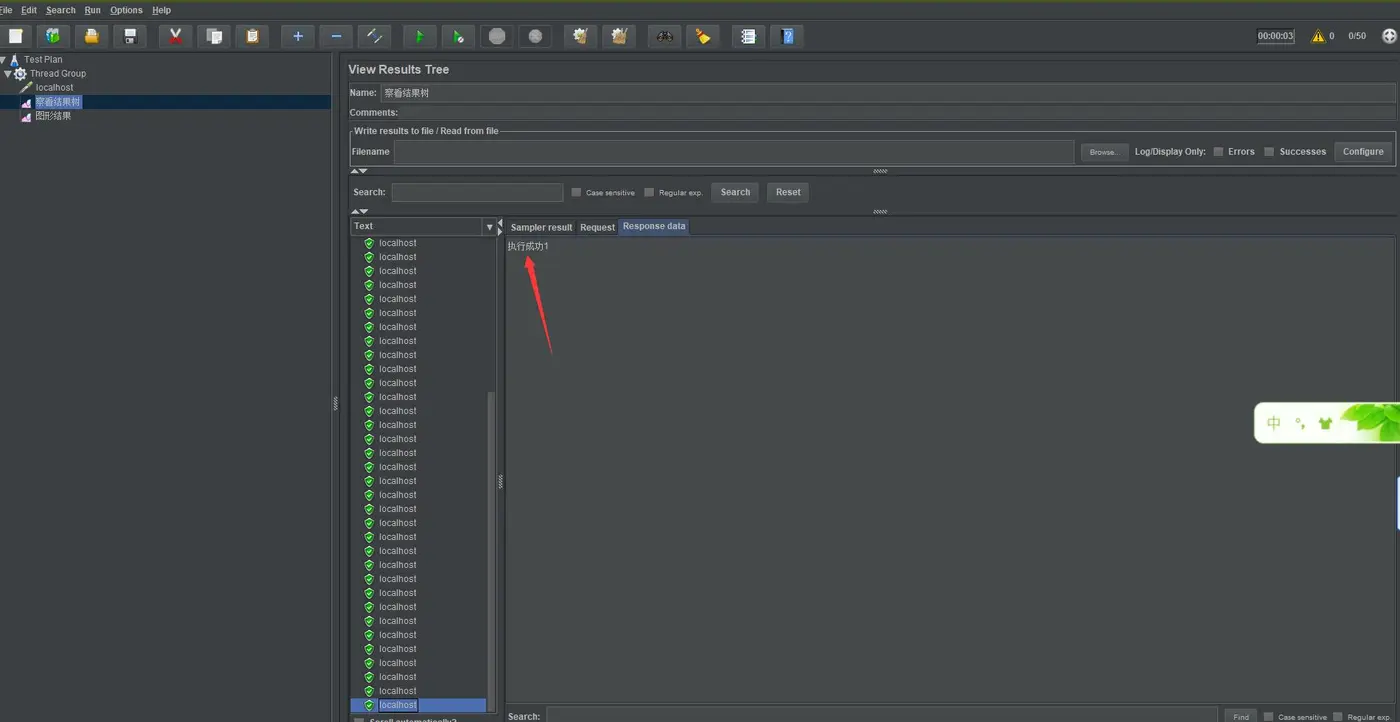The width and height of the screenshot is (1400, 722).
Task: Click the punctuation icon in IME bar
Action: coord(1300,423)
